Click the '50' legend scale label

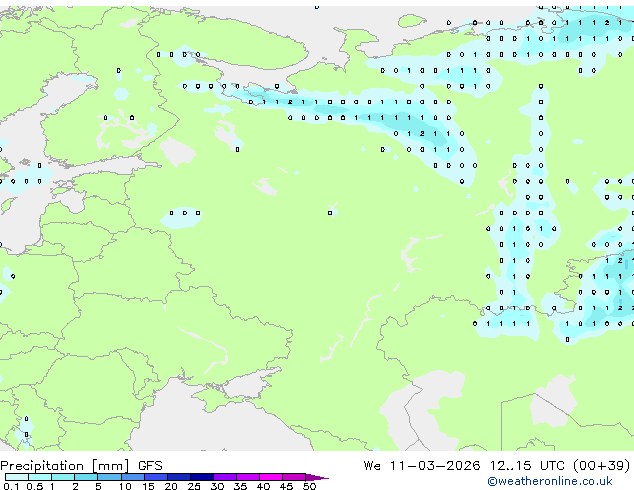(x=309, y=486)
